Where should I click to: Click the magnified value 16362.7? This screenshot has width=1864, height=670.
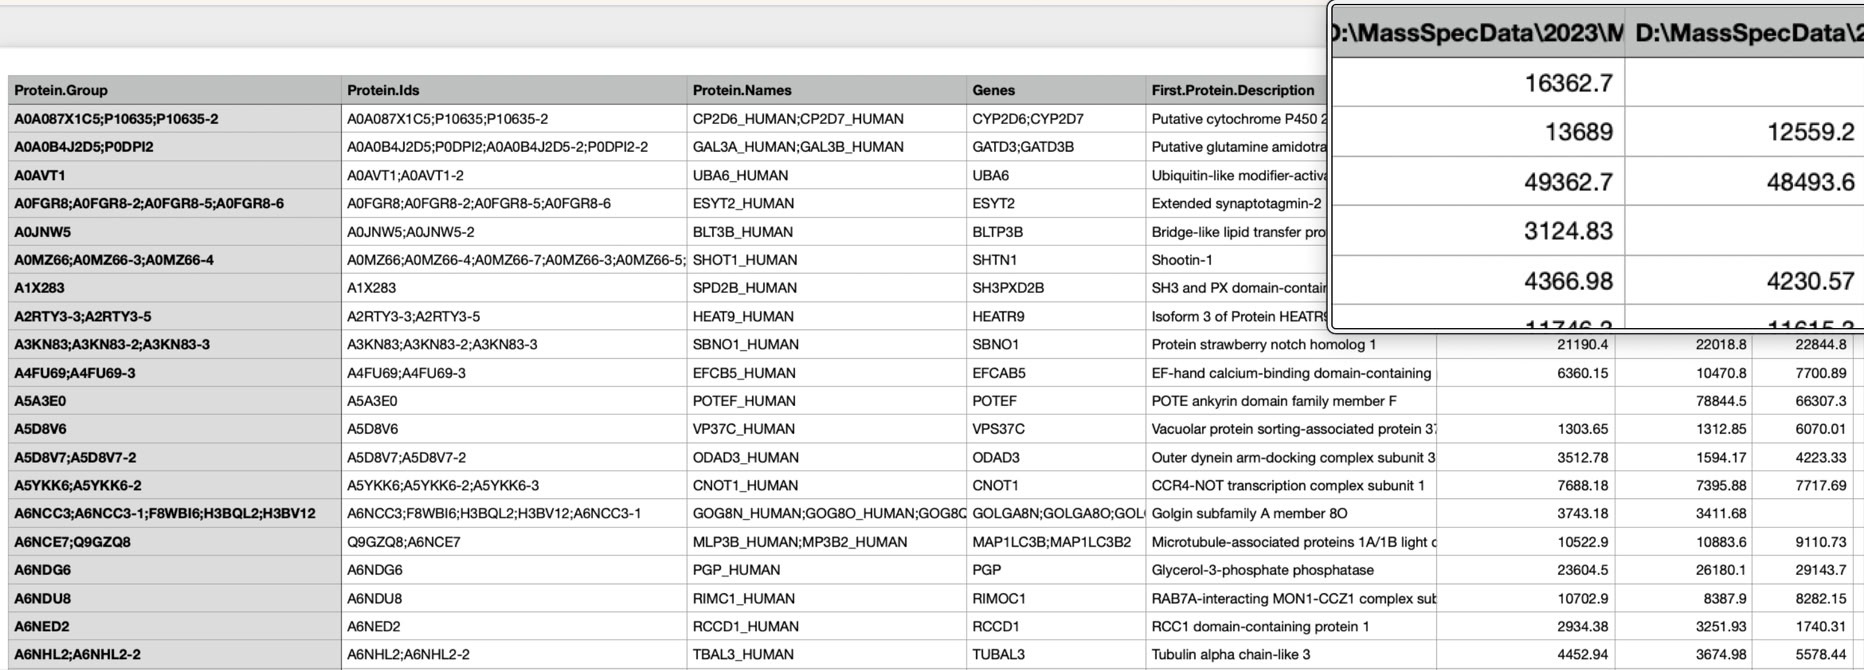click(1568, 83)
